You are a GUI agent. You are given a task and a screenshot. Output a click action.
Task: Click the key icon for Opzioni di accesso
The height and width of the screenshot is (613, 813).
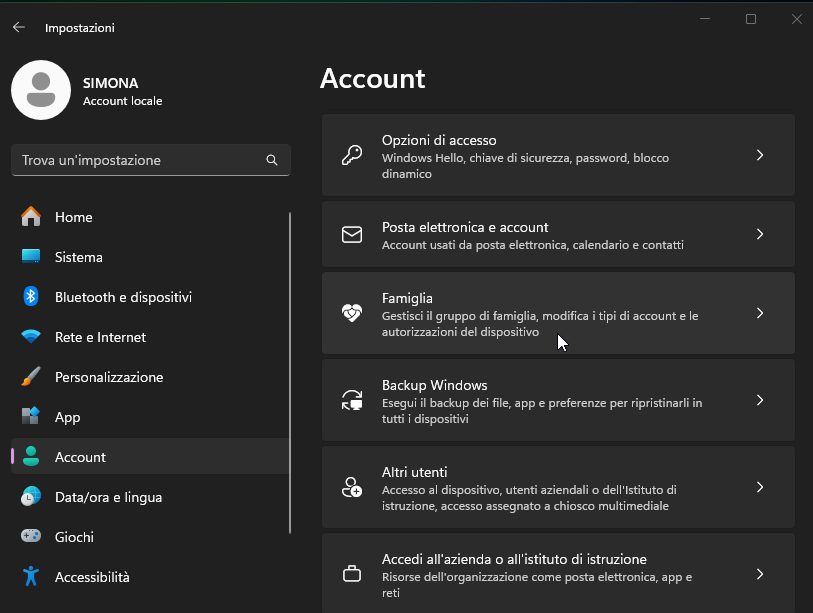[352, 155]
